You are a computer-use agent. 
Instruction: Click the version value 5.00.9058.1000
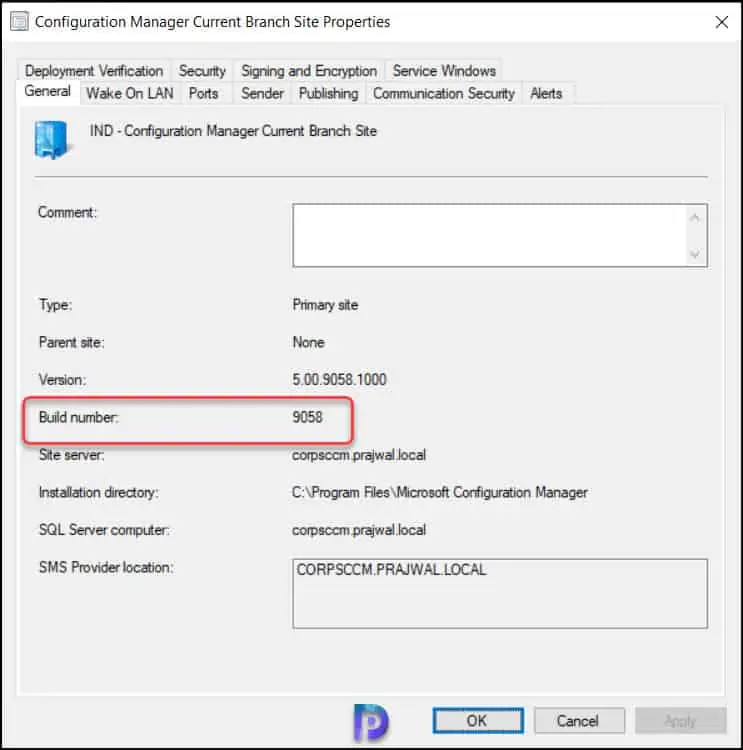[x=339, y=380]
